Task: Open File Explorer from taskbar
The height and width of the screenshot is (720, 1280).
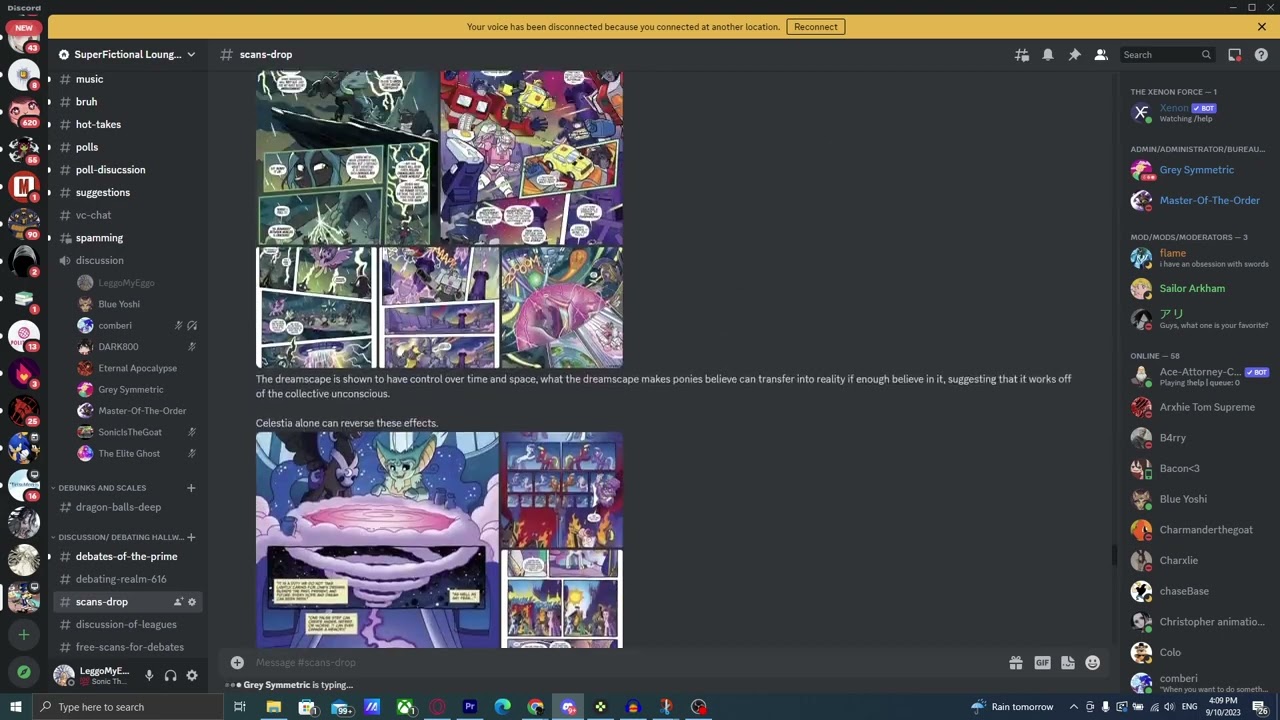Action: 273,707
